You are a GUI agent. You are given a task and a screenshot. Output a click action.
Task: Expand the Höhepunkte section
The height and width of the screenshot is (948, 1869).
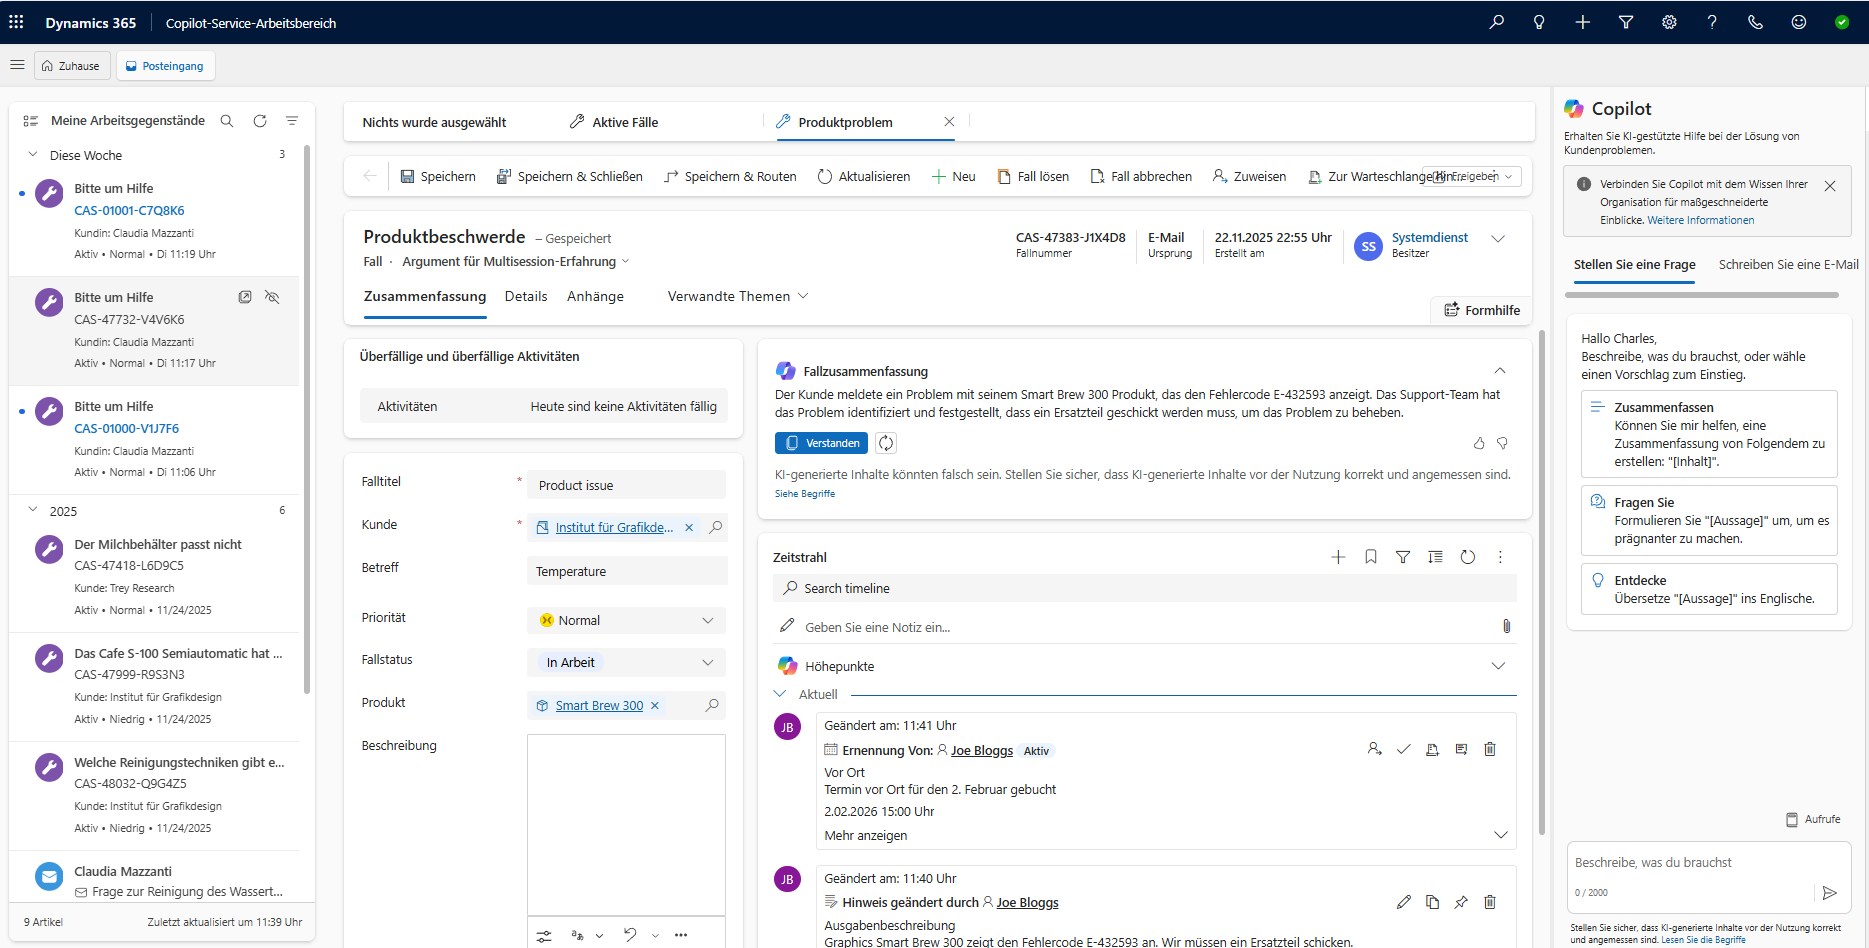coord(1498,666)
